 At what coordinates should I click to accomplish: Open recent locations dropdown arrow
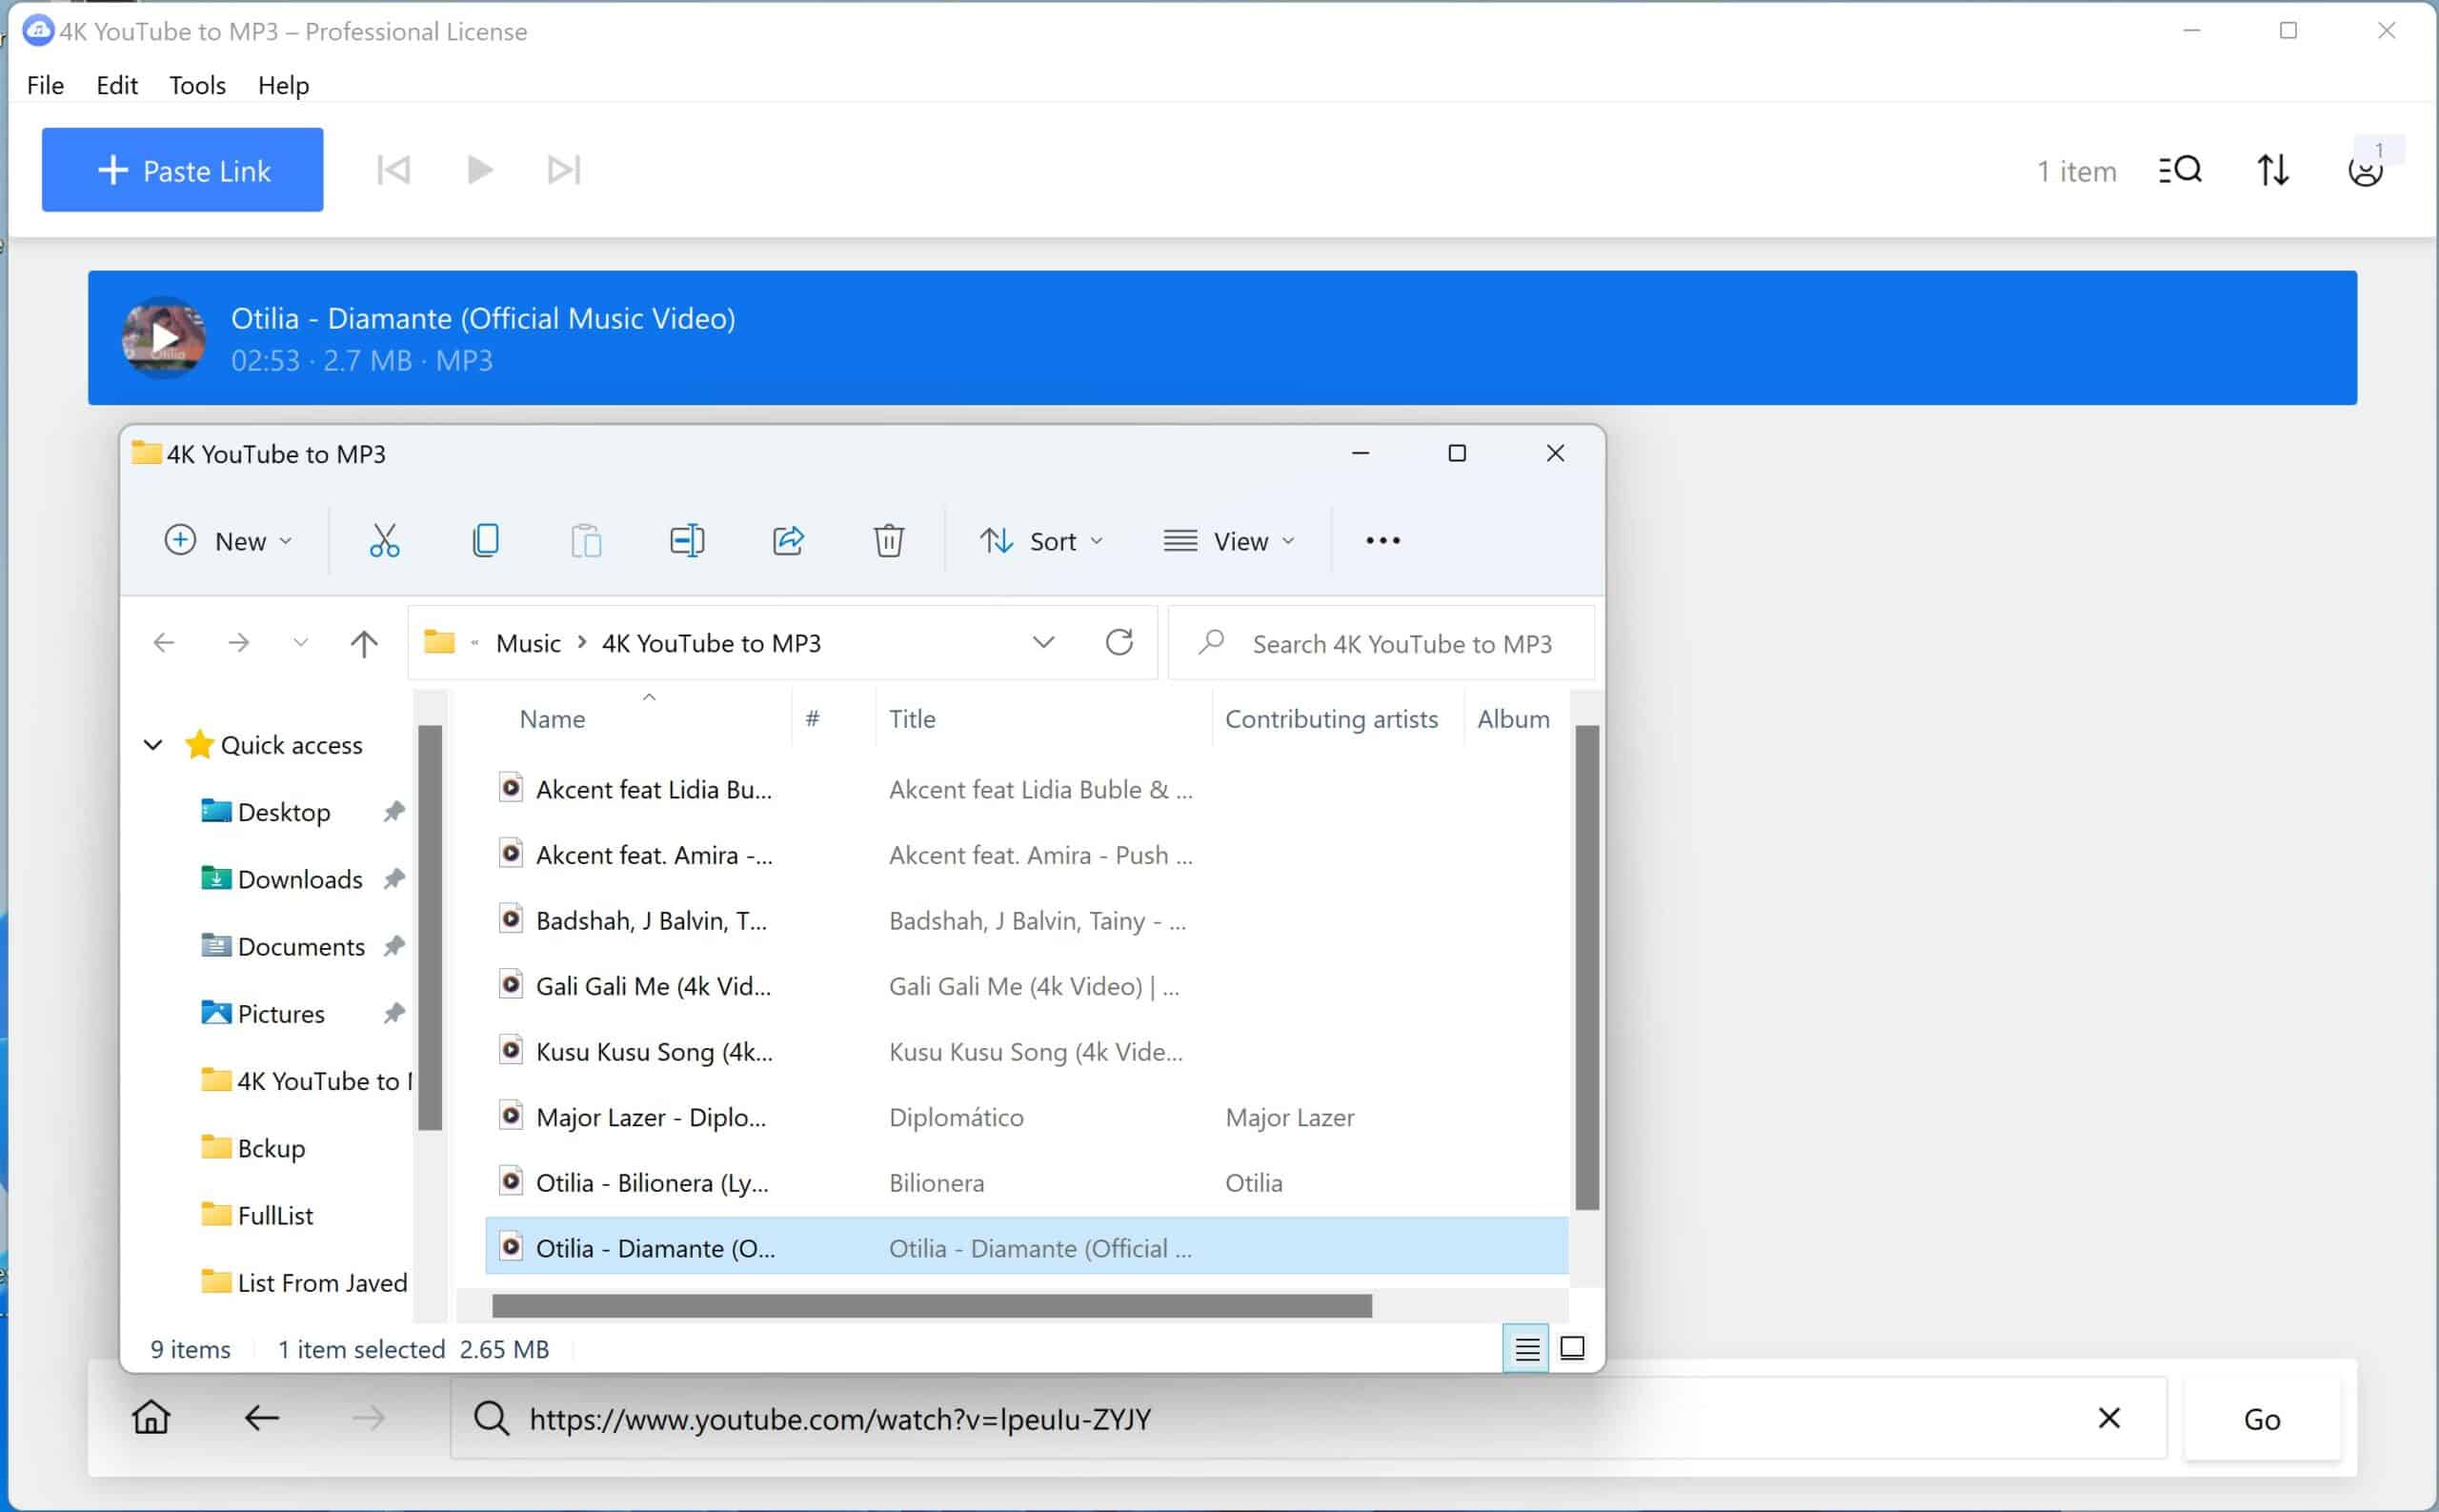click(x=300, y=643)
